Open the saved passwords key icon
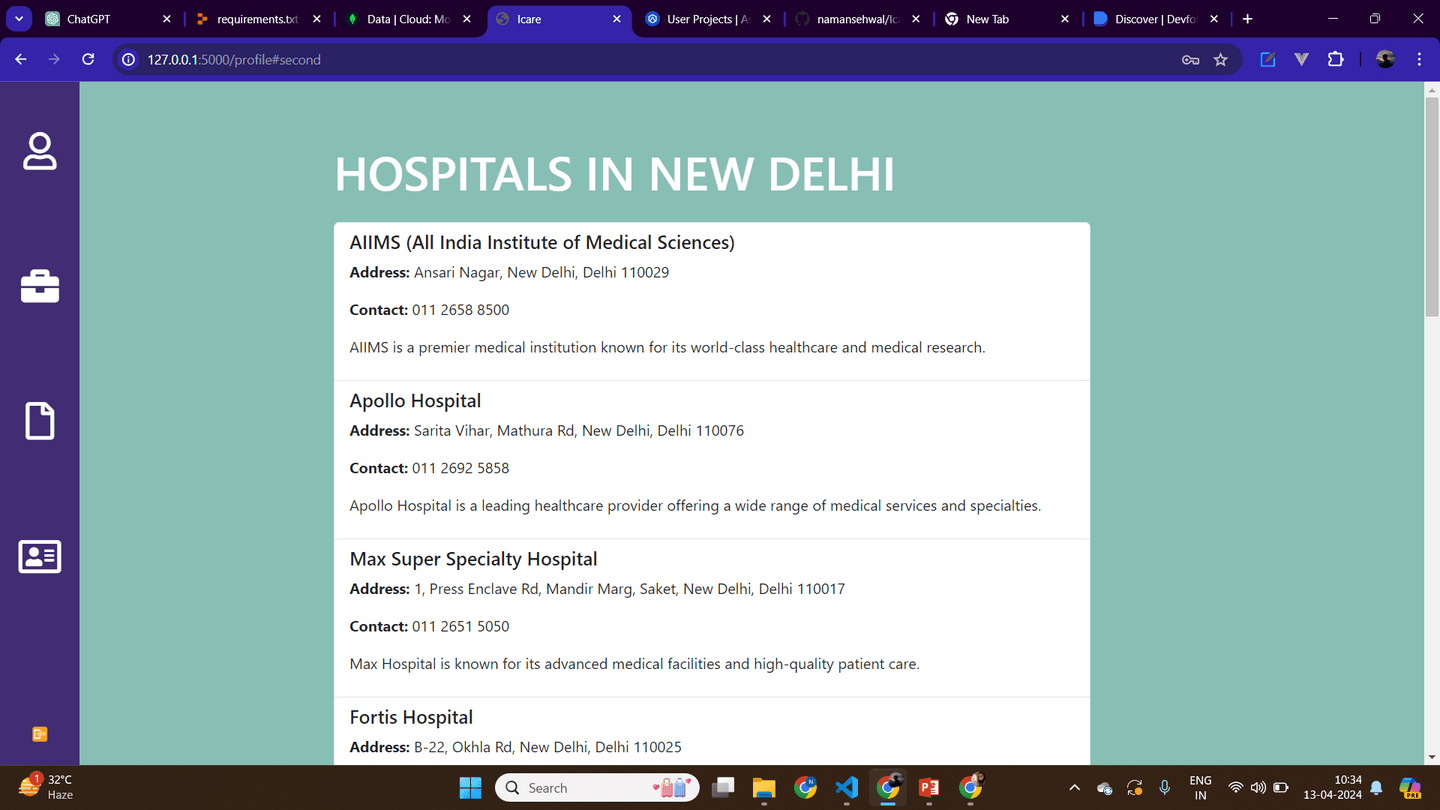Screen dimensions: 1440x810 pyautogui.click(x=1190, y=60)
